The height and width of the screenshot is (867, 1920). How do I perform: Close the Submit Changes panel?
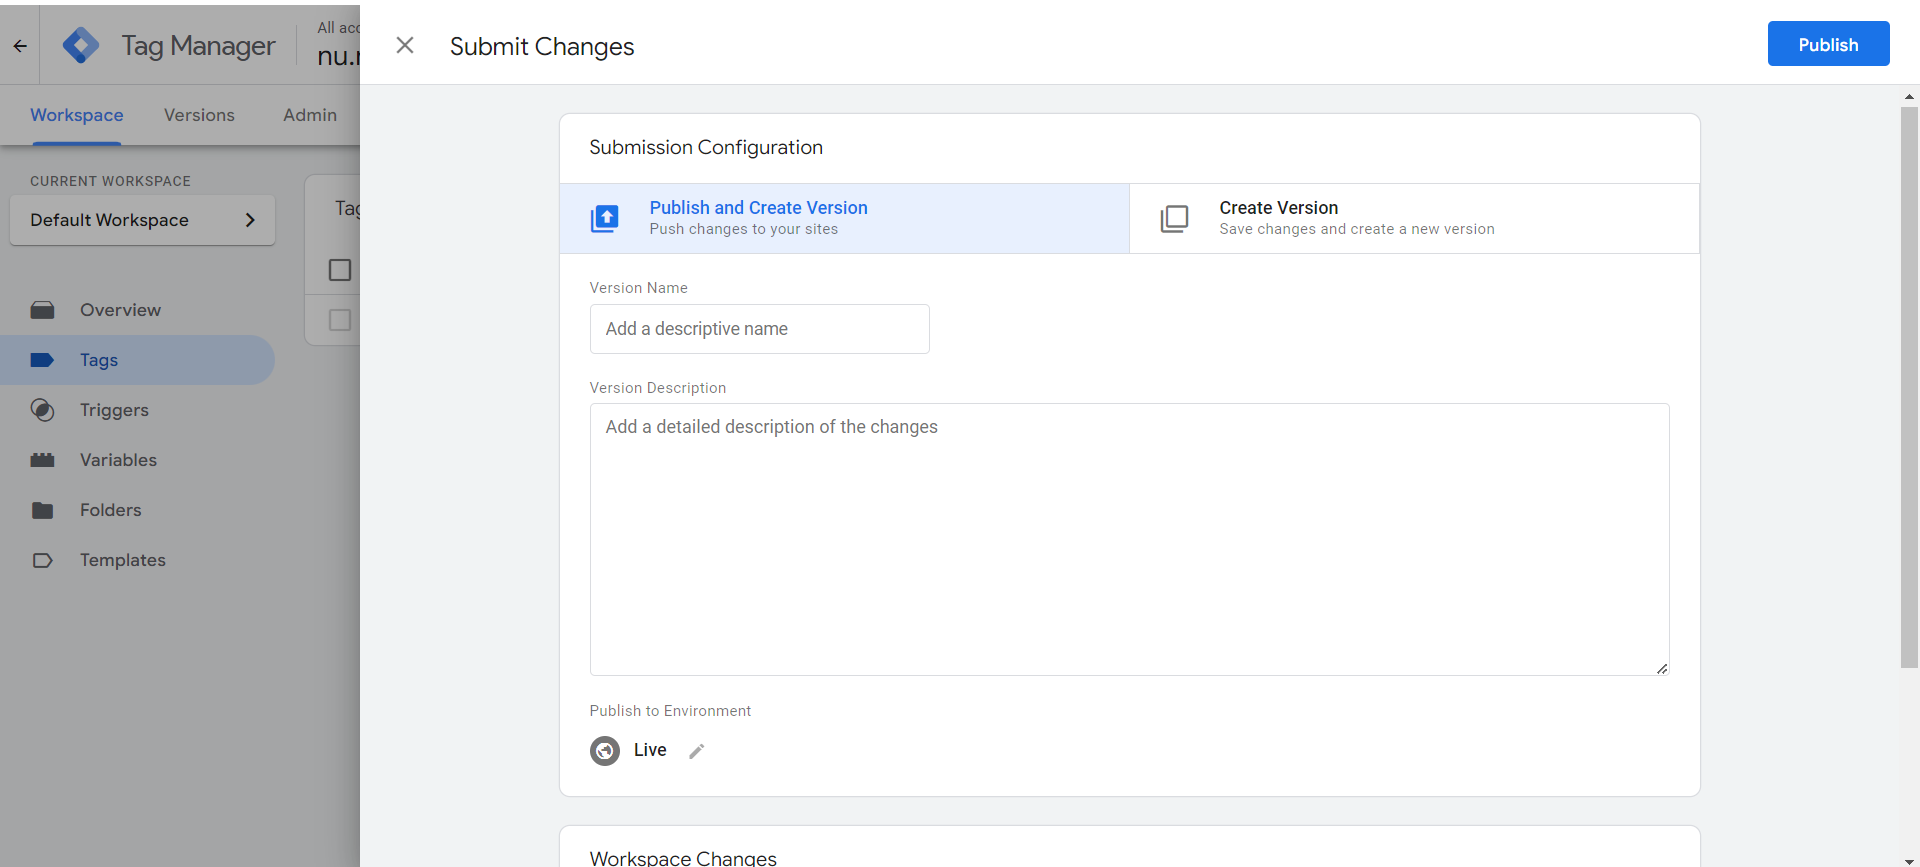(x=405, y=45)
